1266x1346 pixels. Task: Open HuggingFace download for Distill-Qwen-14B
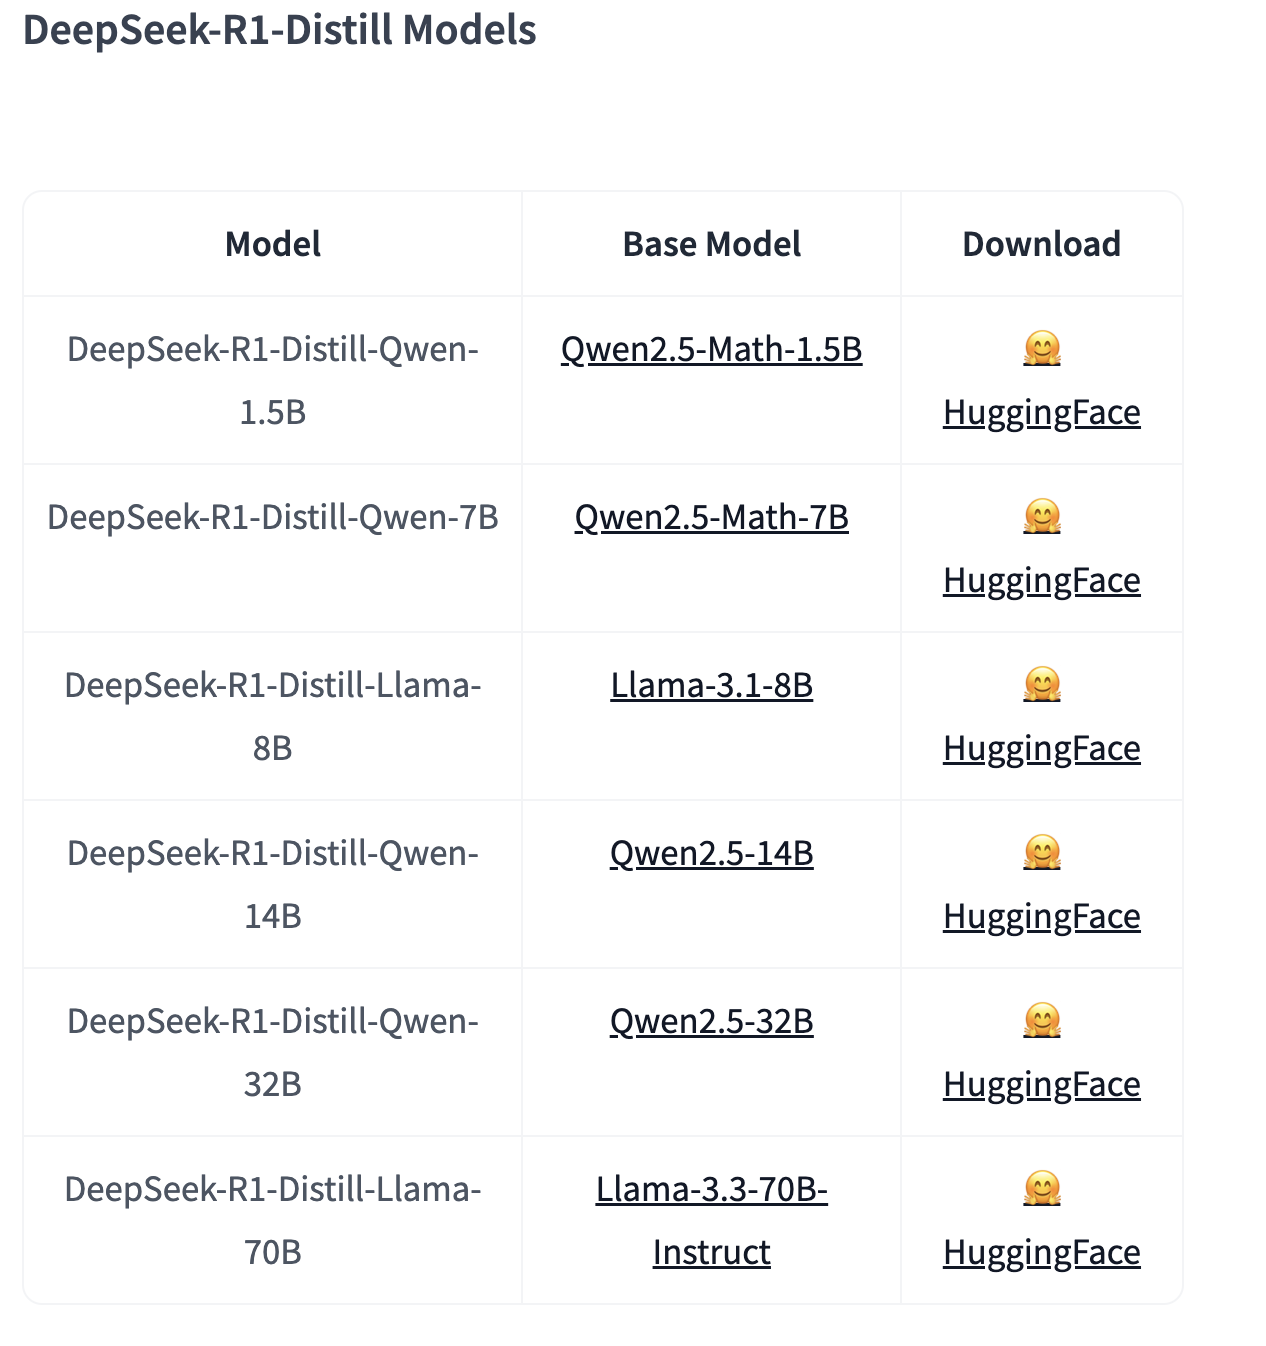pos(1041,917)
